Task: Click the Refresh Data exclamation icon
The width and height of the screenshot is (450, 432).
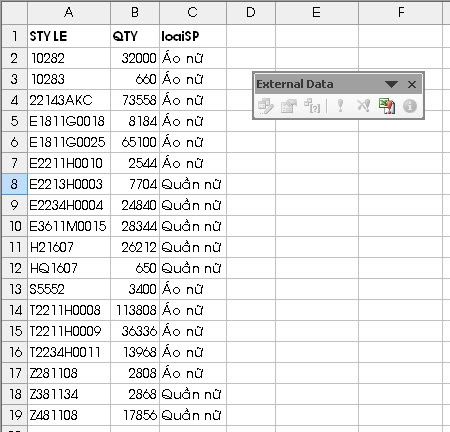Action: pos(340,106)
